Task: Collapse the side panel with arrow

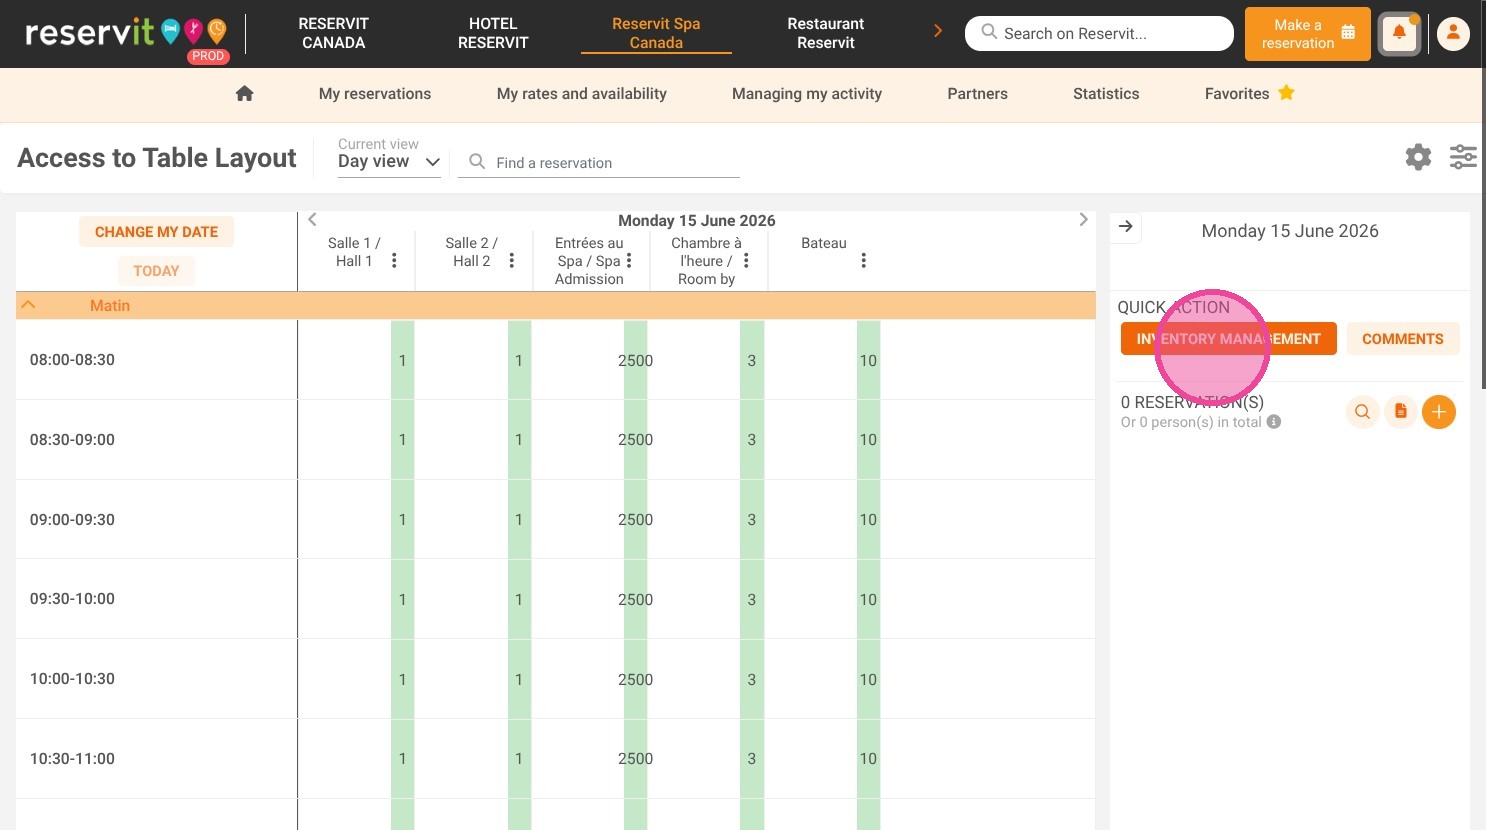Action: coord(1126,227)
